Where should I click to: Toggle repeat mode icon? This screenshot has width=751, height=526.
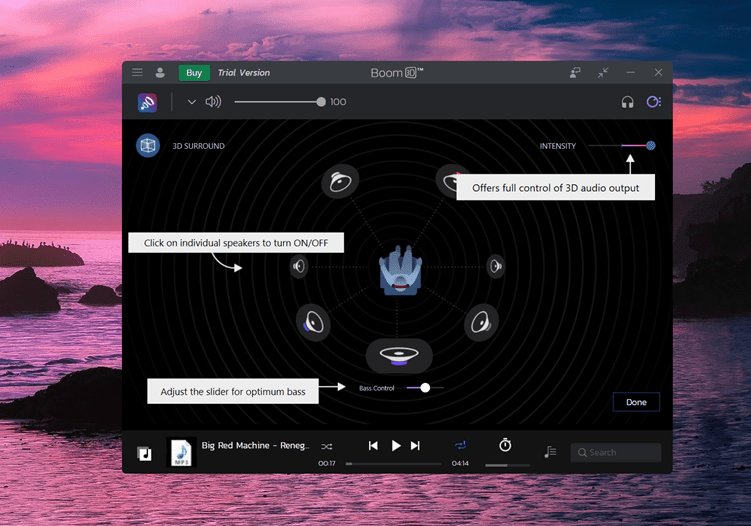[460, 446]
